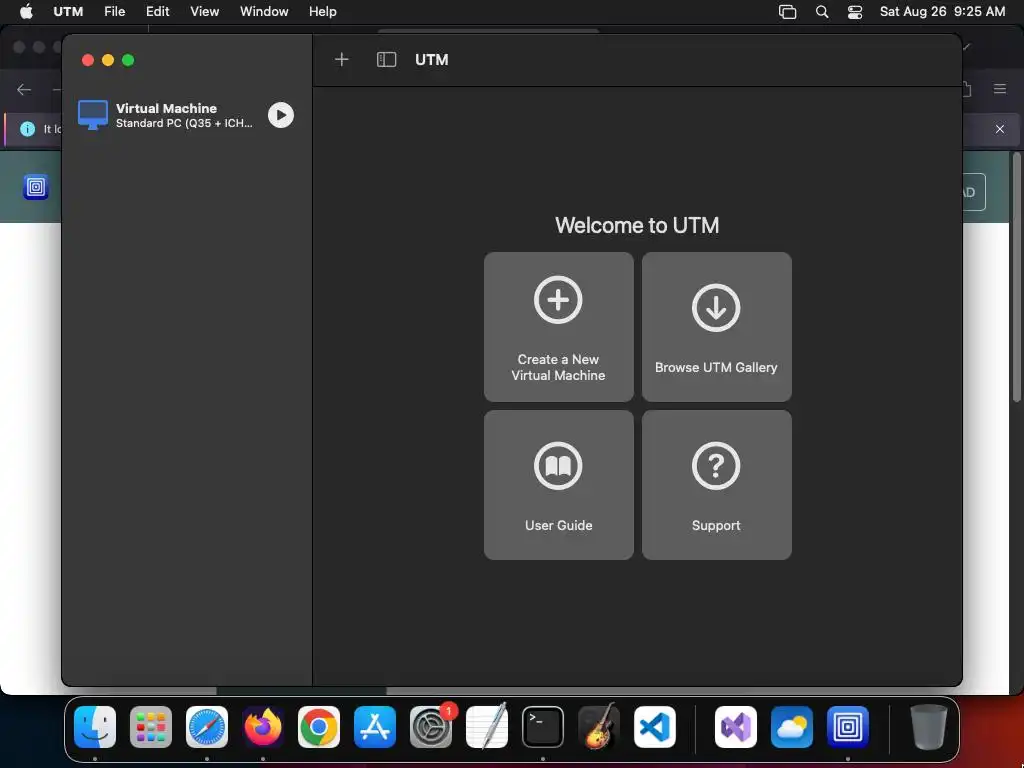Open Browse UTM Gallery card
Image resolution: width=1024 pixels, height=768 pixels.
coord(716,327)
